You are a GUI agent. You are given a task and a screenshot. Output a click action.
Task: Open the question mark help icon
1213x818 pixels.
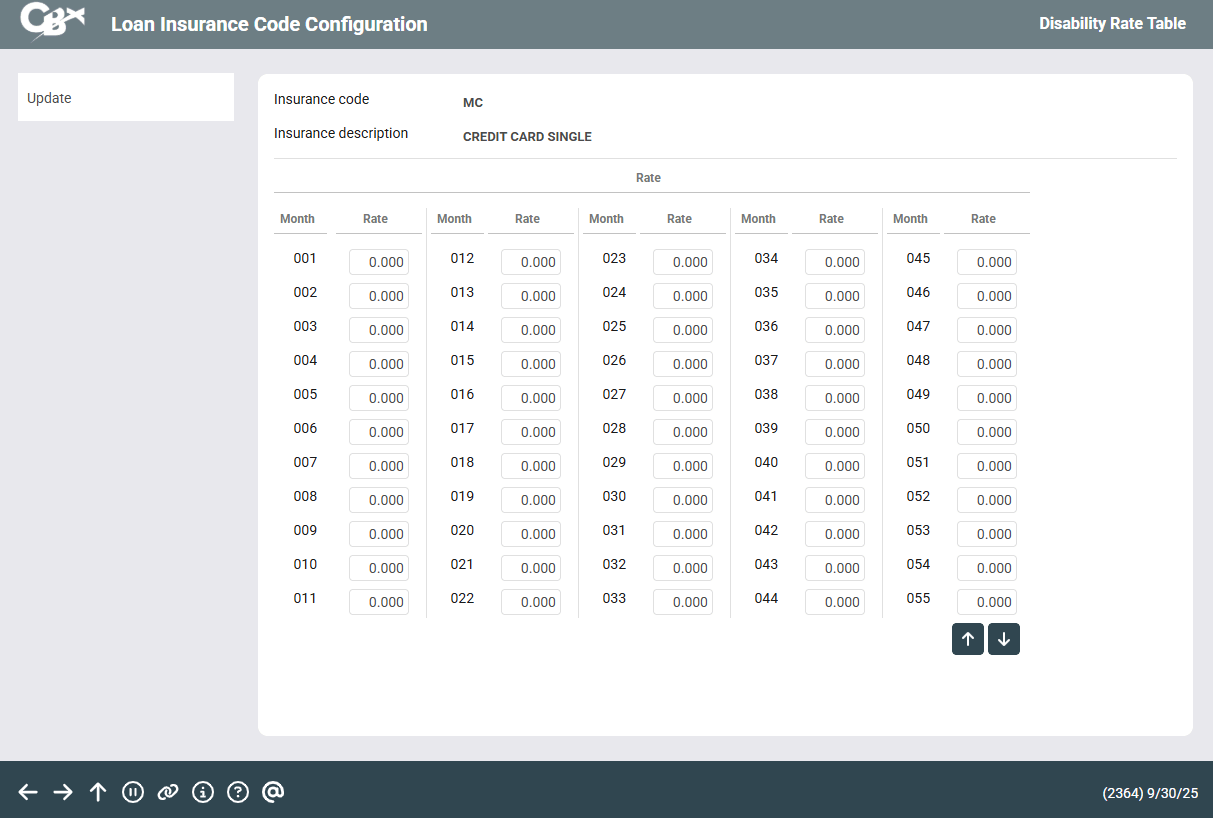click(x=237, y=792)
